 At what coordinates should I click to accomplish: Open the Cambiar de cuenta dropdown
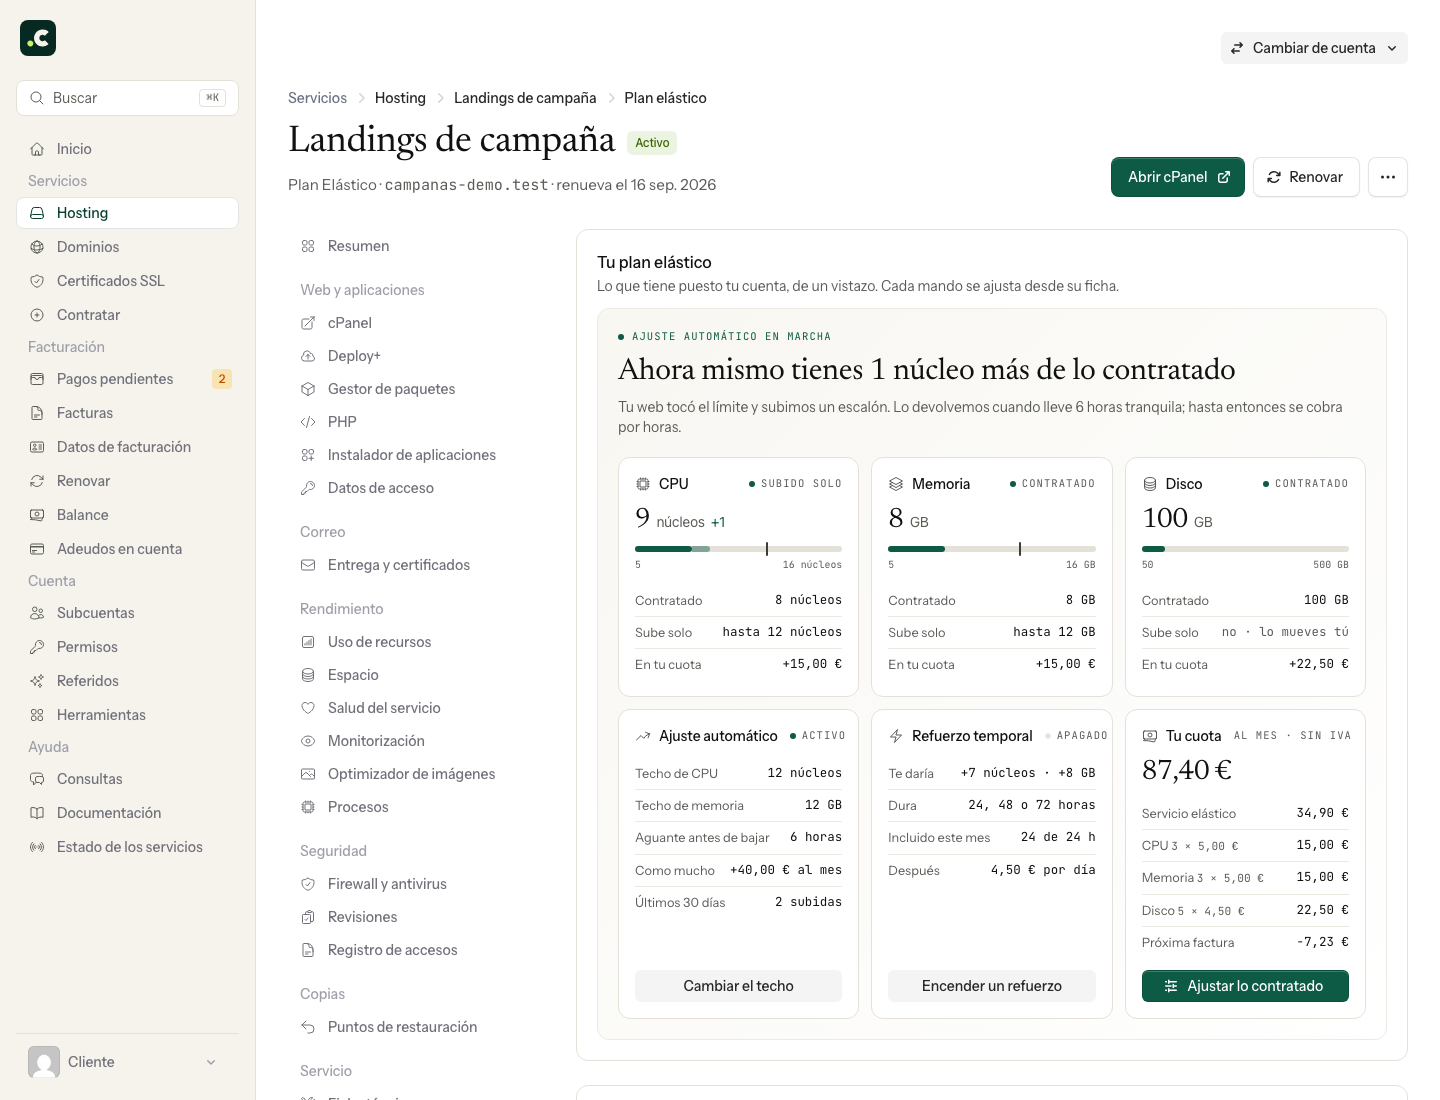(x=1314, y=48)
